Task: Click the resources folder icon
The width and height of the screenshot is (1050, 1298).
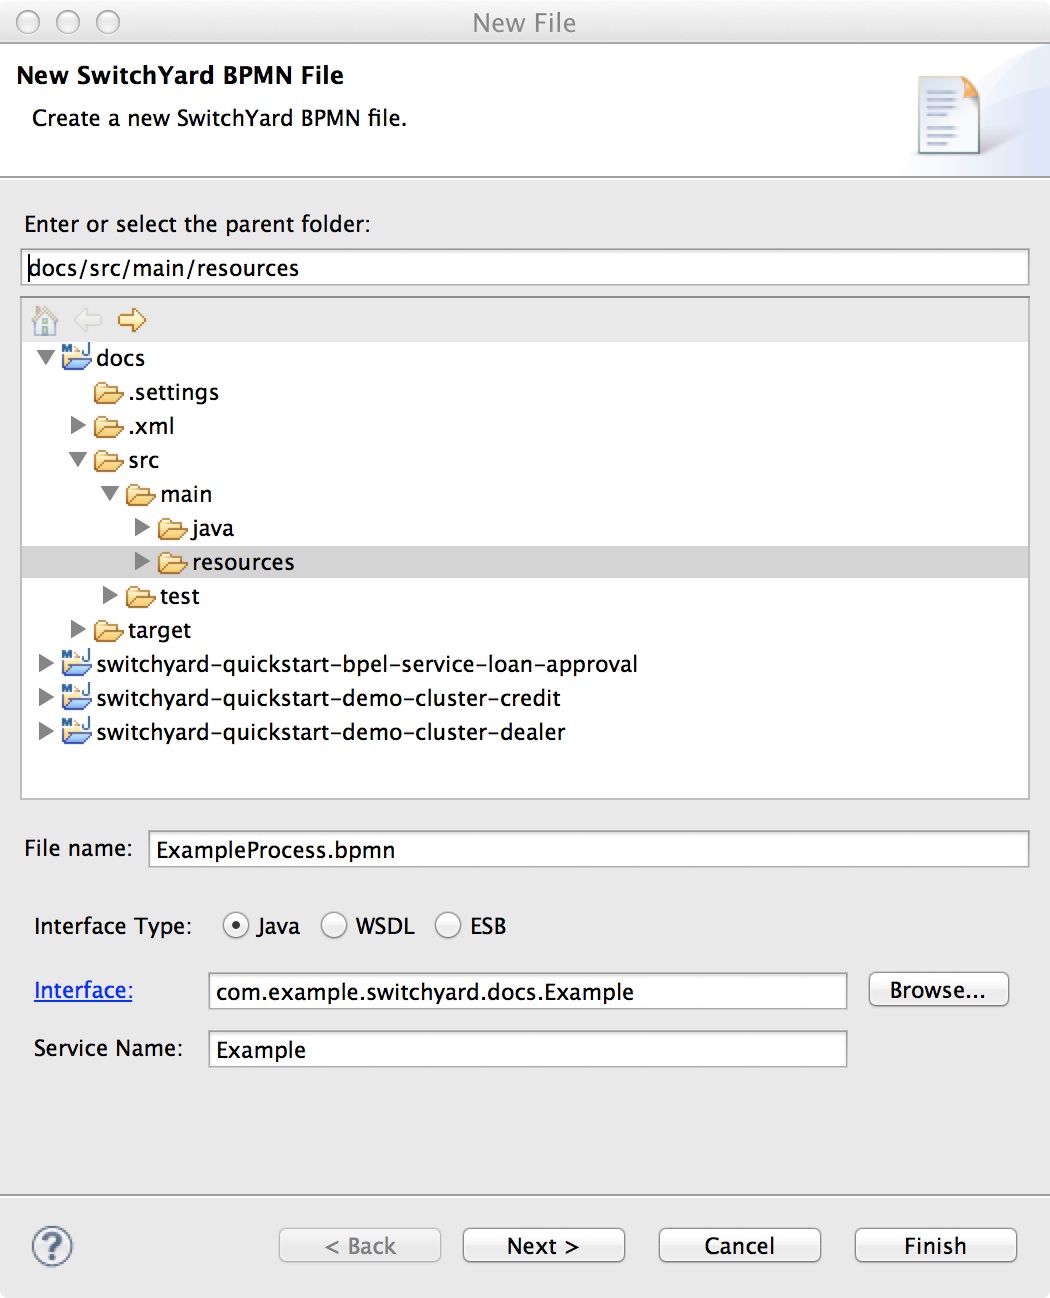Action: coord(172,563)
